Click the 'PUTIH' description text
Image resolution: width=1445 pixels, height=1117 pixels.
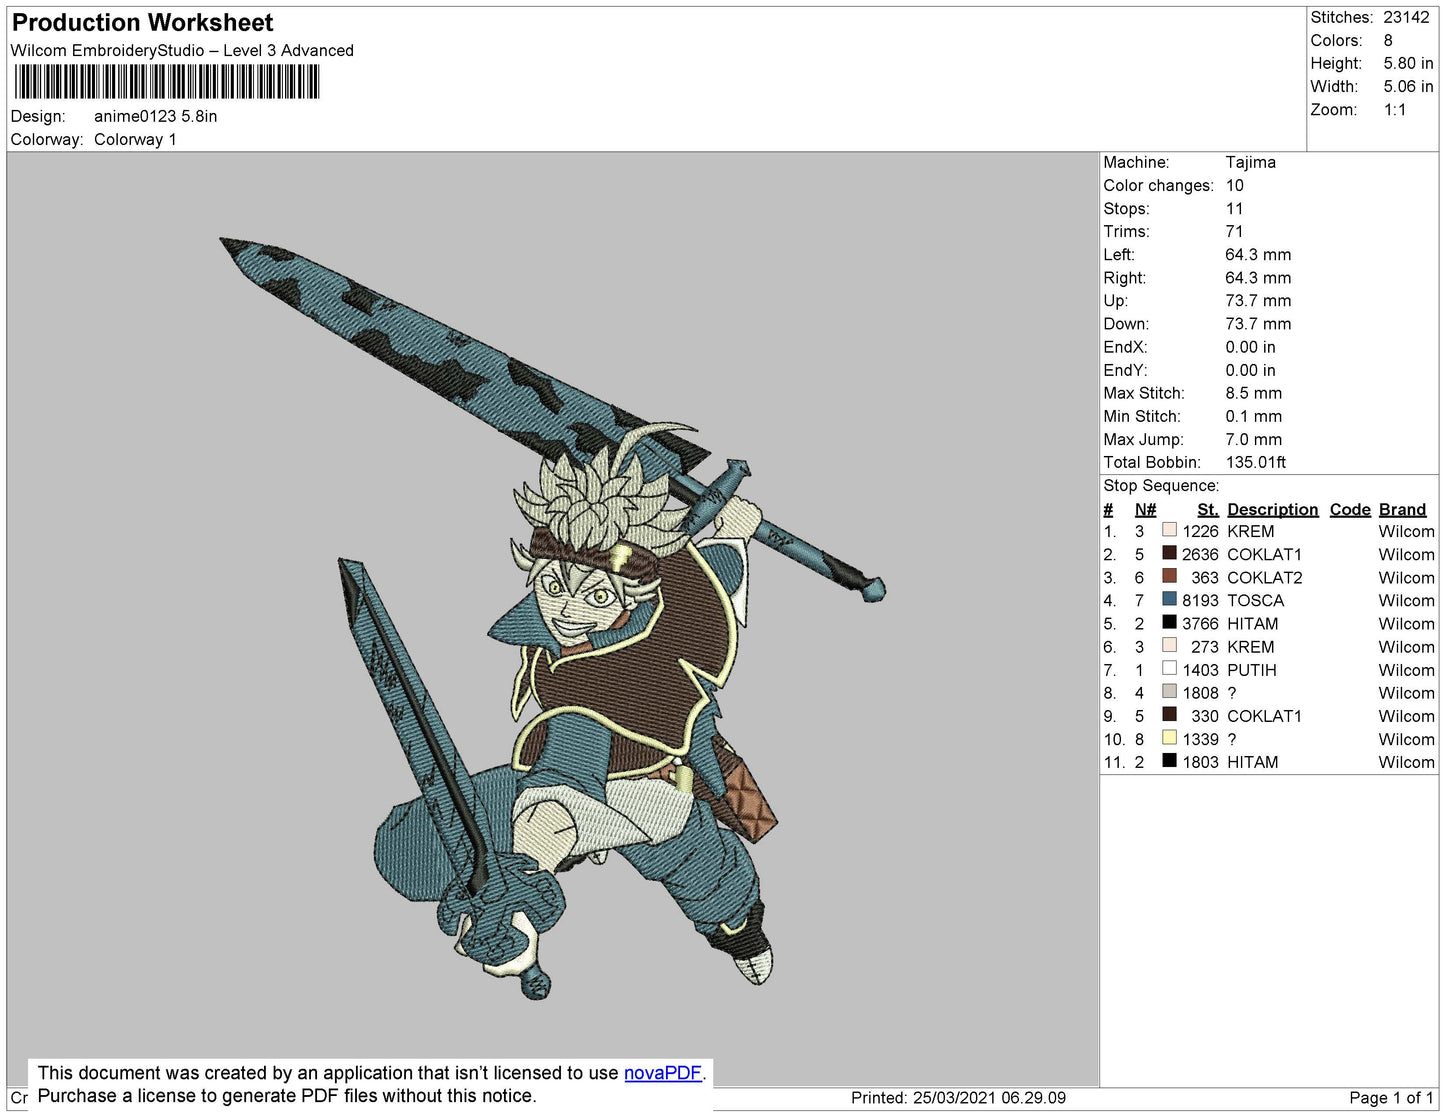pos(1251,670)
